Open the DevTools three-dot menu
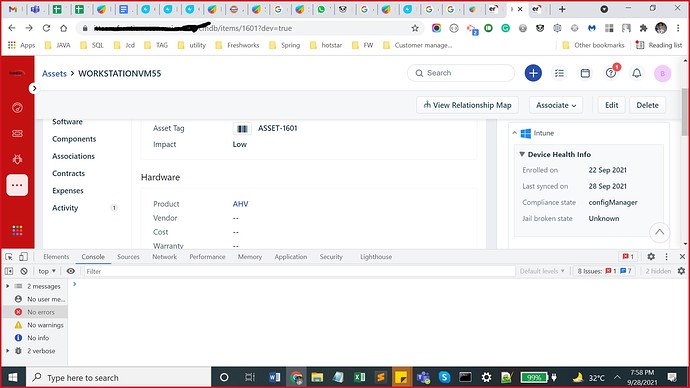Screen dimensions: 690x388 (x=666, y=256)
